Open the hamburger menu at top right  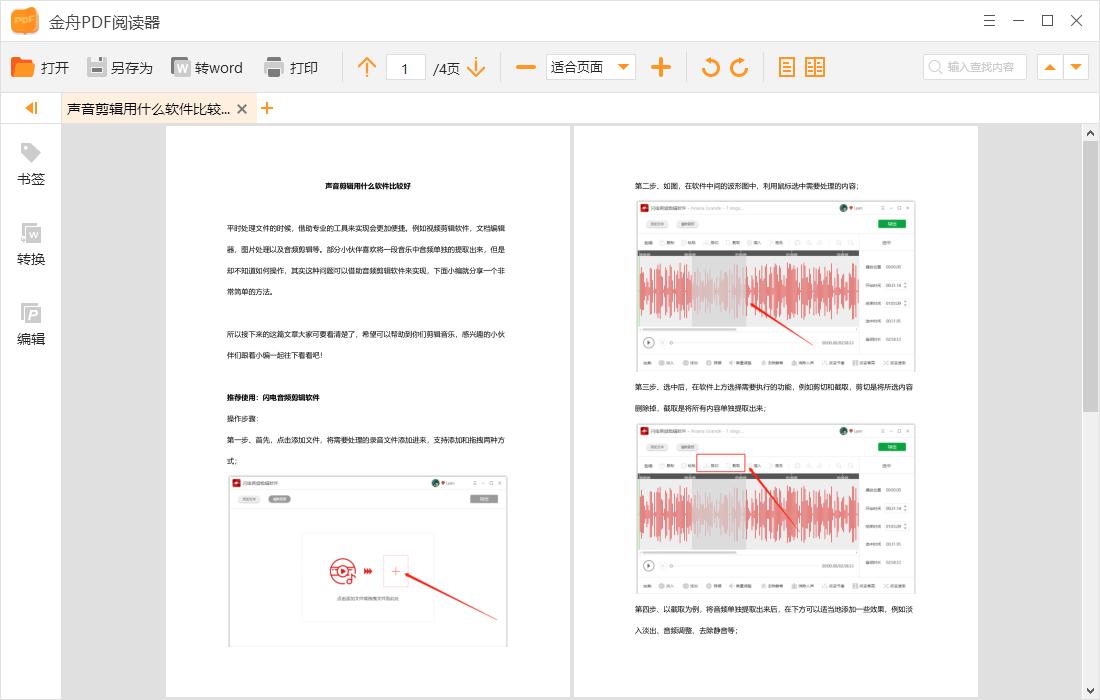coord(989,20)
